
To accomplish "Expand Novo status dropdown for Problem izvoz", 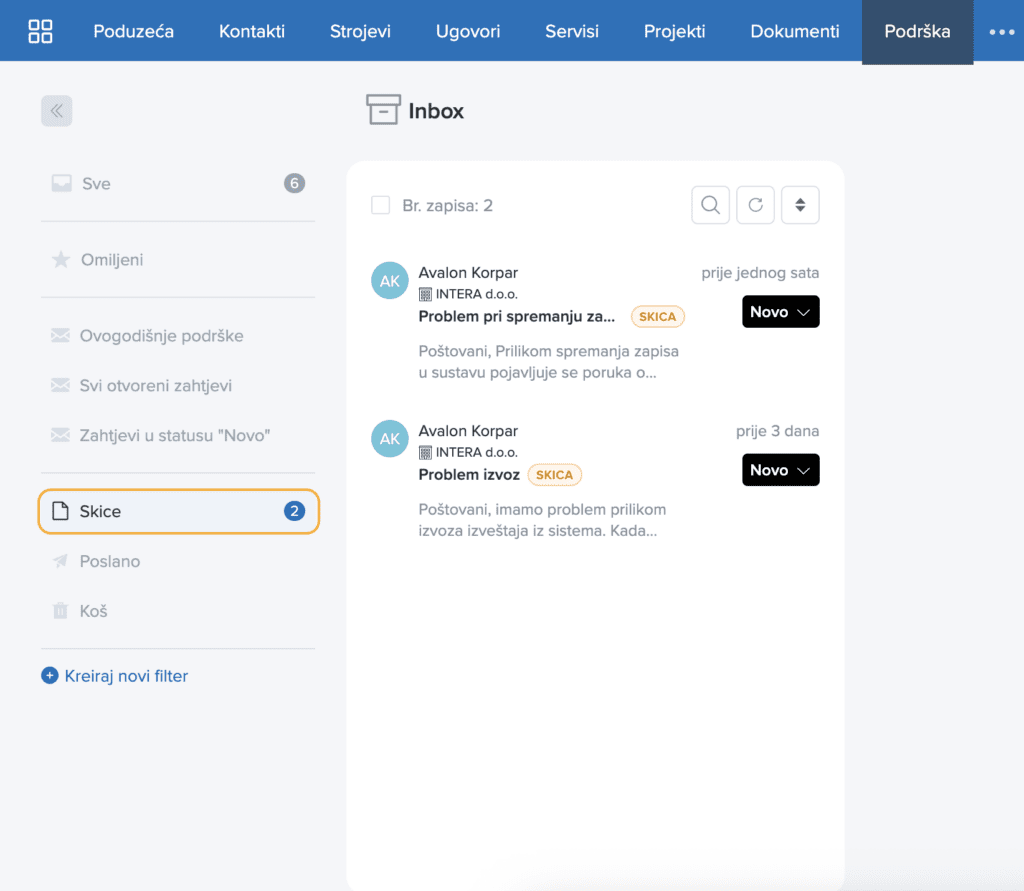I will click(x=780, y=470).
